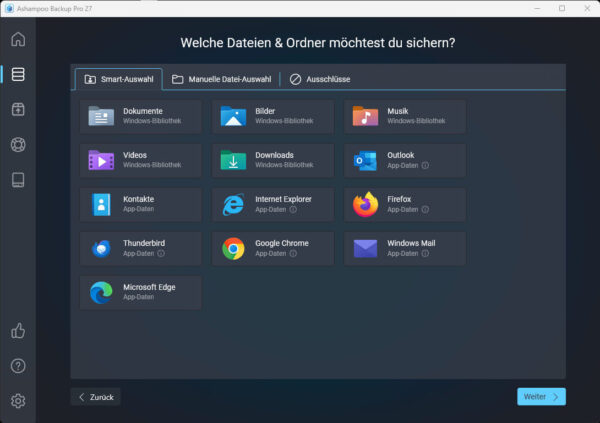Open help question mark icon
This screenshot has width=600, height=423.
[18, 366]
